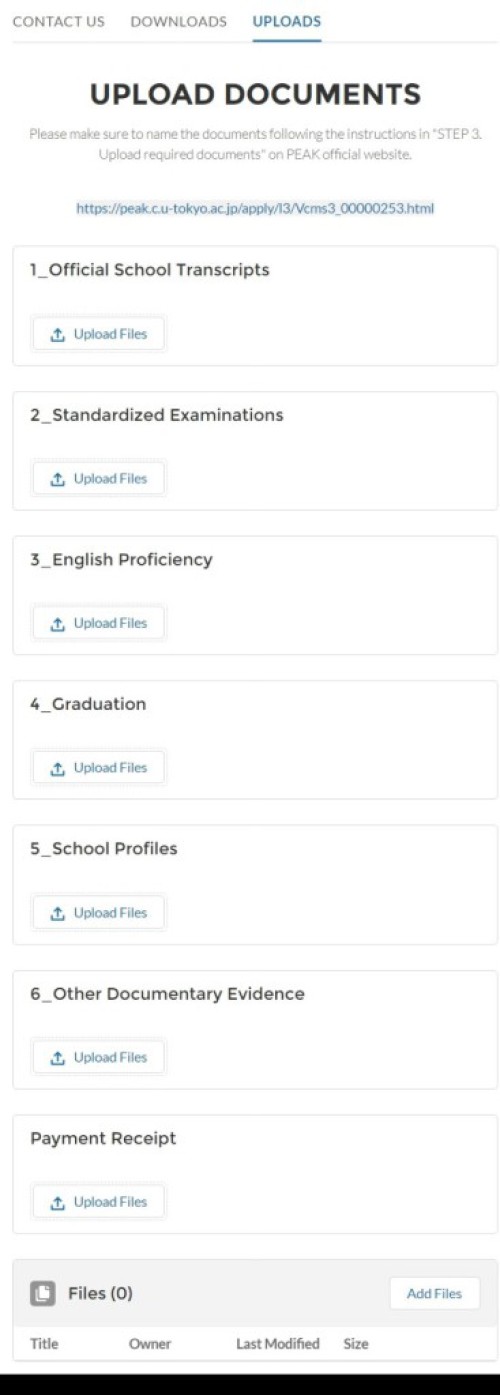Click upload icon under Other Documentary Evidence
Viewport: 500px width, 1395px height.
pos(58,1057)
